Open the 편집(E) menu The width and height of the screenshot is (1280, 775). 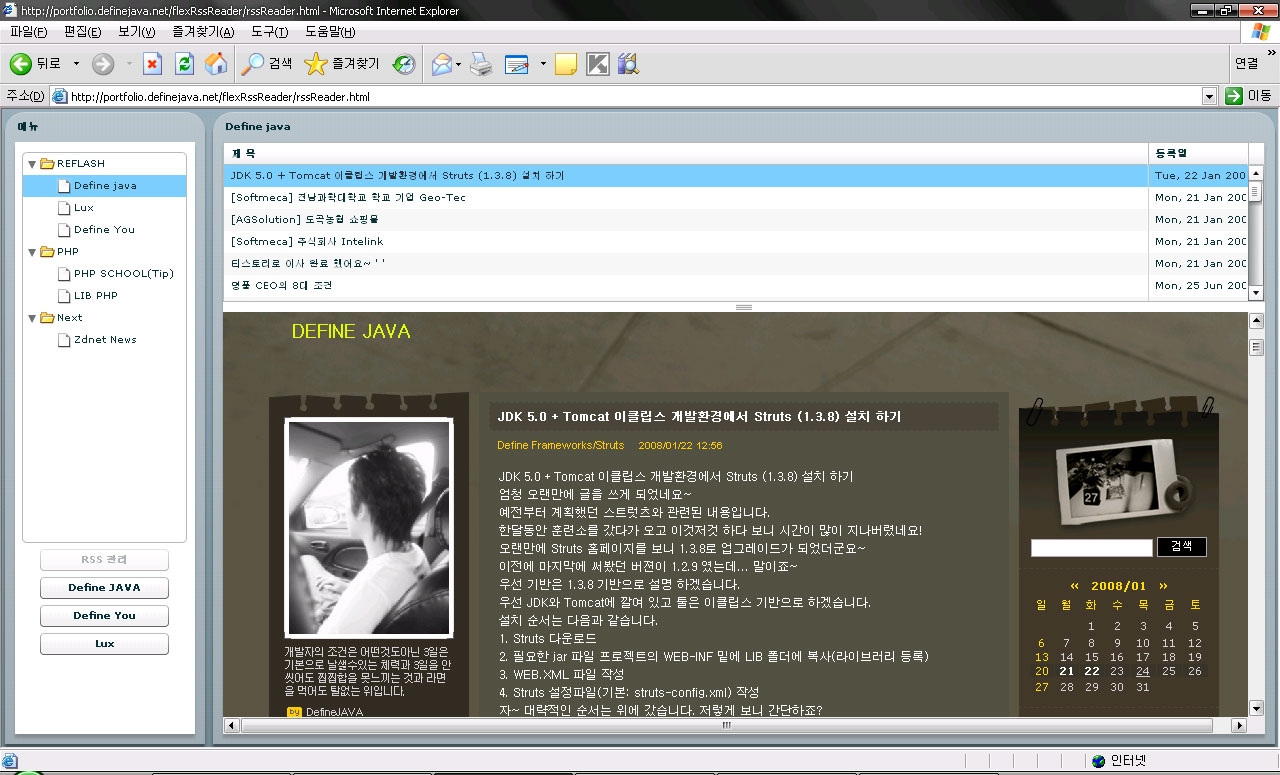click(82, 32)
